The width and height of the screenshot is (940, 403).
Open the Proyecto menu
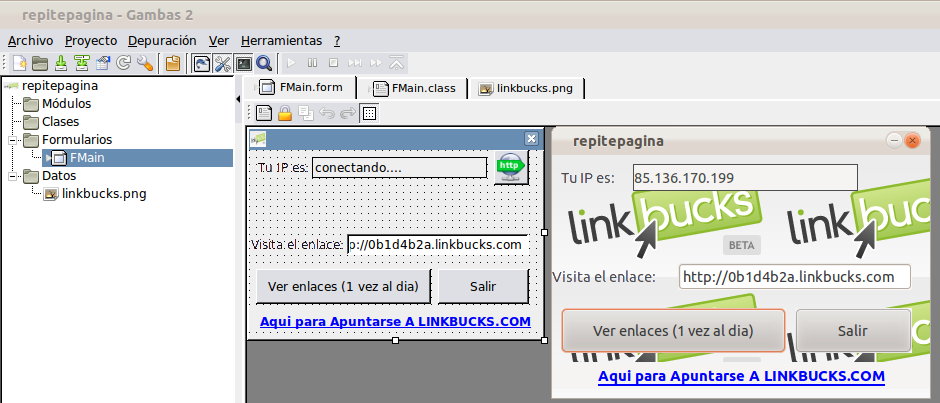[x=91, y=41]
